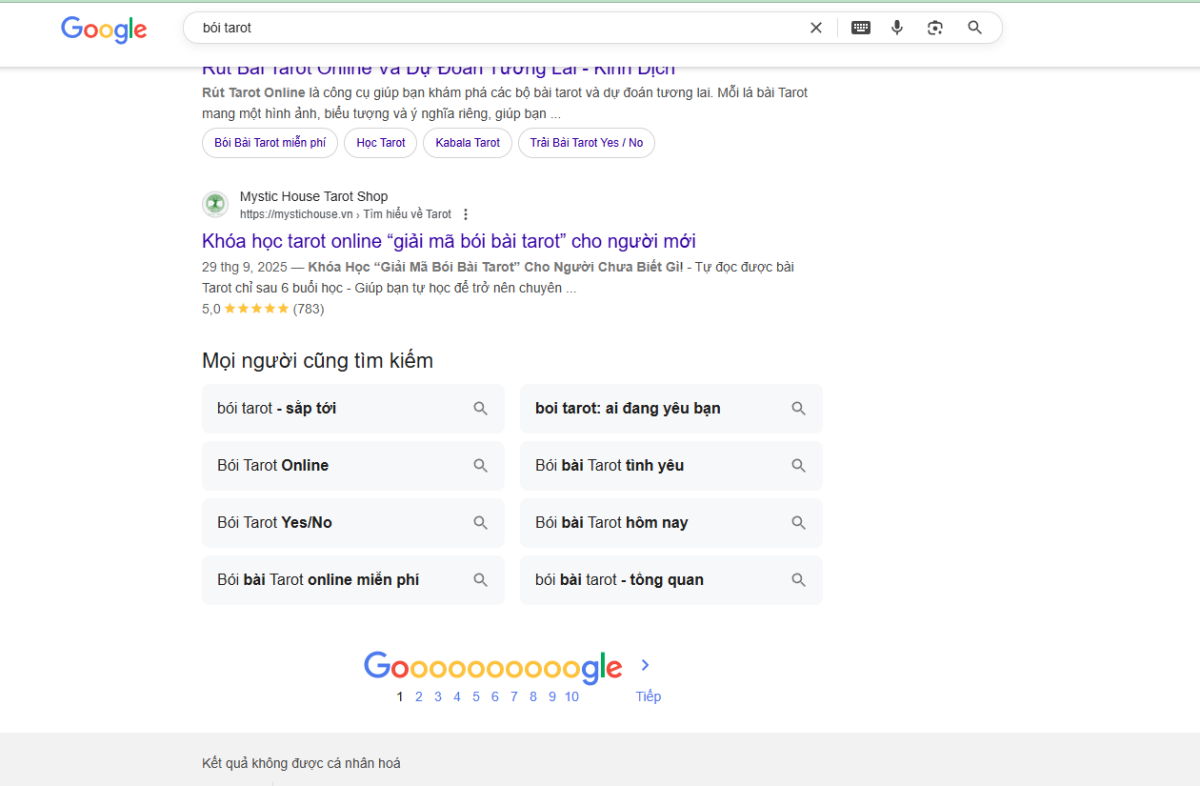Click the magnifier search submit icon
Screen dimensions: 1200x786
coord(975,28)
